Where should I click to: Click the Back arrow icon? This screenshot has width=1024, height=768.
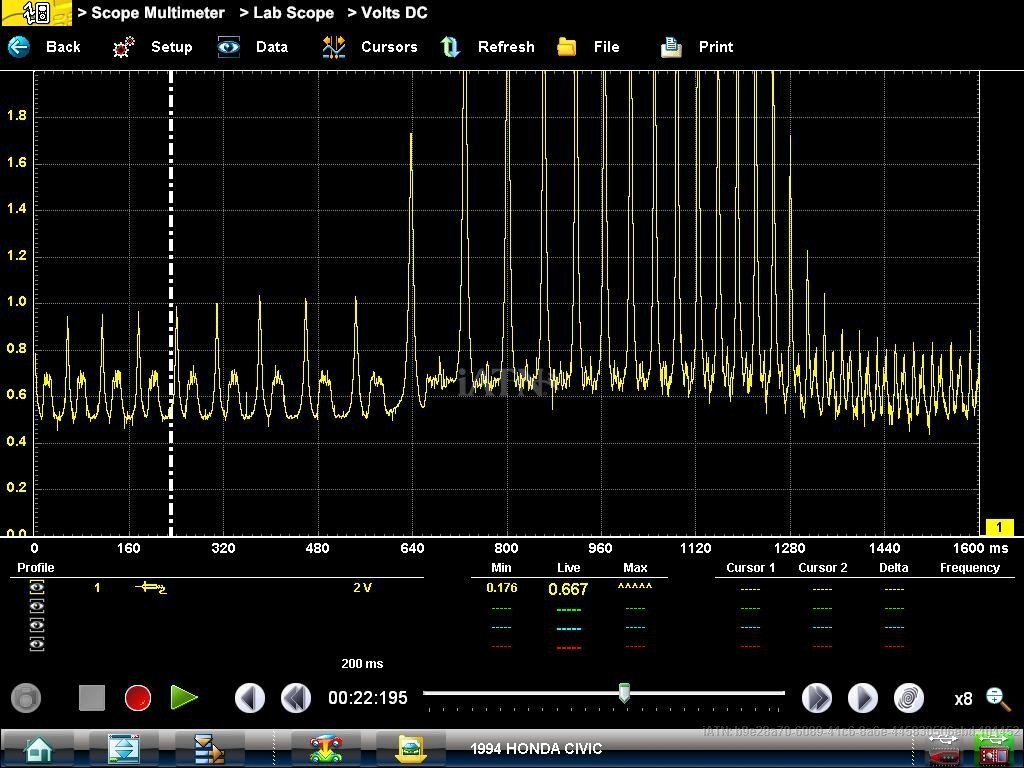20,47
